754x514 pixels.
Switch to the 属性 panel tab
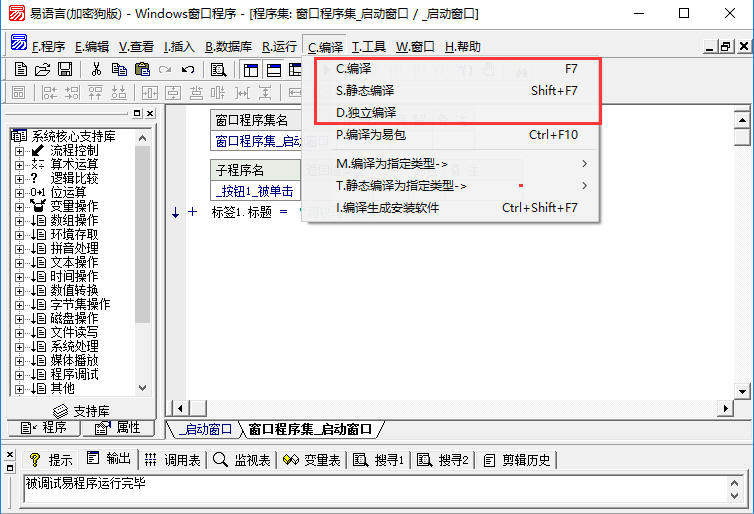click(x=118, y=428)
